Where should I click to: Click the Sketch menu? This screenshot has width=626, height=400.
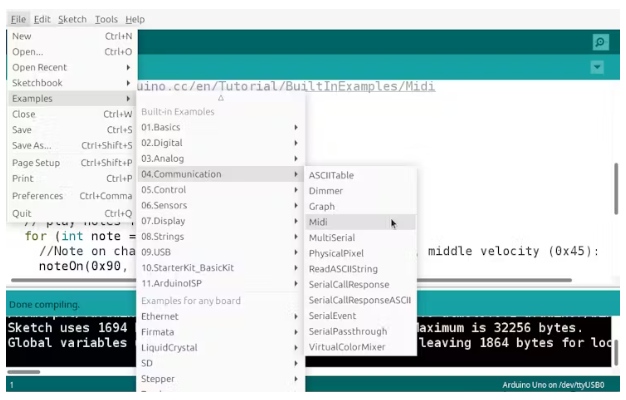point(72,19)
